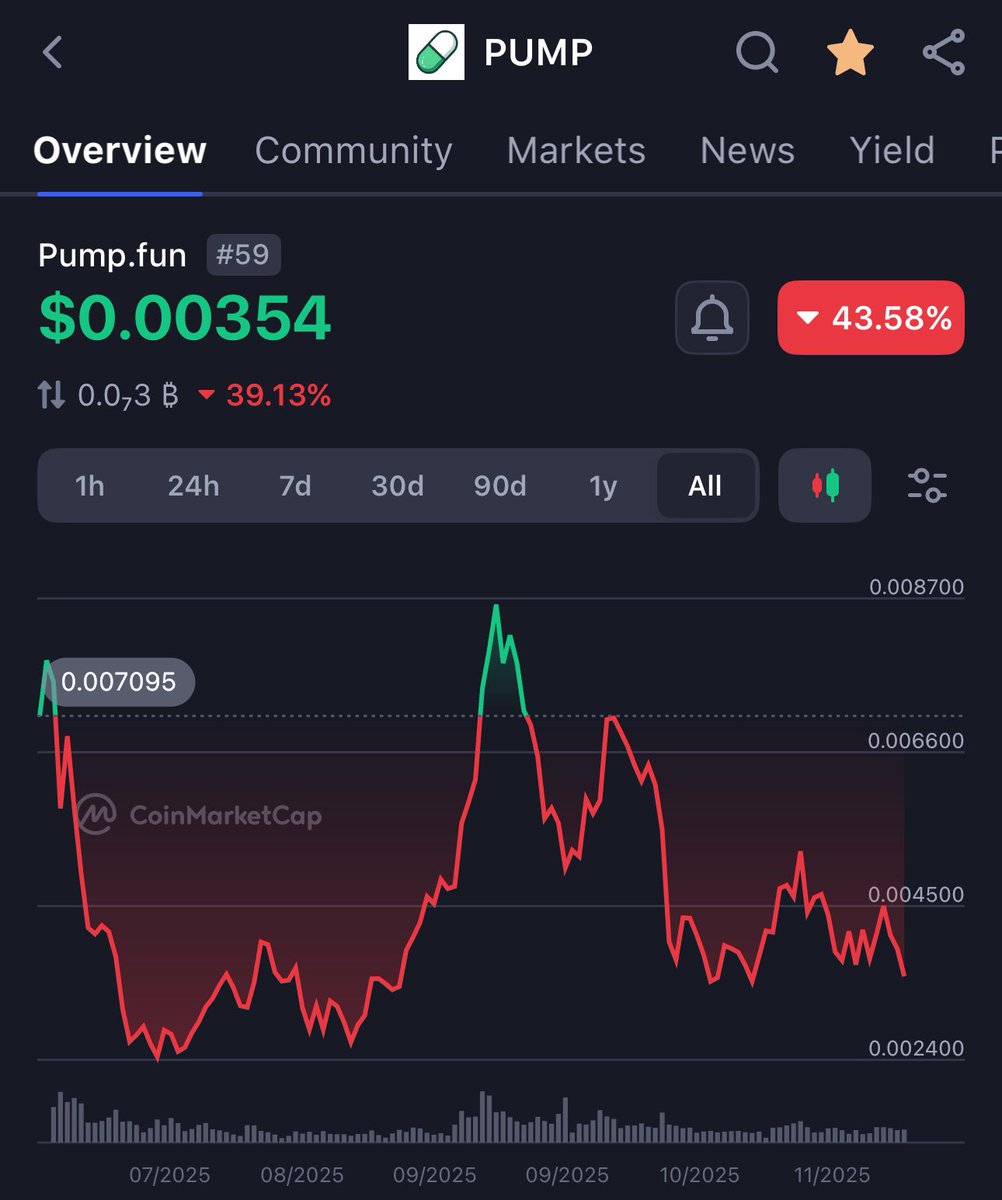This screenshot has height=1200, width=1002.
Task: Tap the red 43.58% change badge
Action: coord(871,318)
